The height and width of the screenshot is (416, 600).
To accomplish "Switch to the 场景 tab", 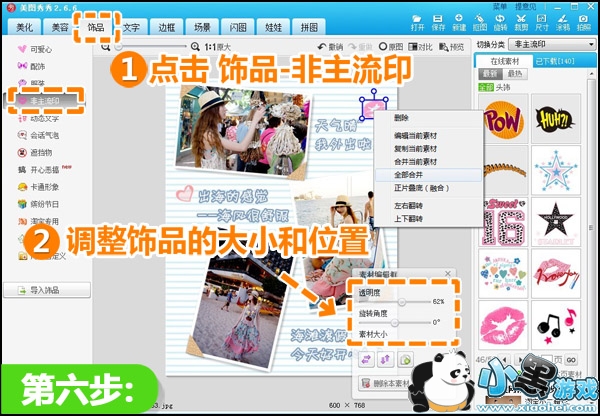I will [202, 27].
